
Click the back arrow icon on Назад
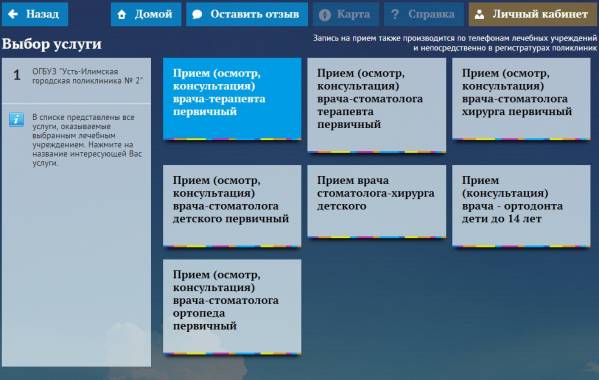(x=13, y=14)
